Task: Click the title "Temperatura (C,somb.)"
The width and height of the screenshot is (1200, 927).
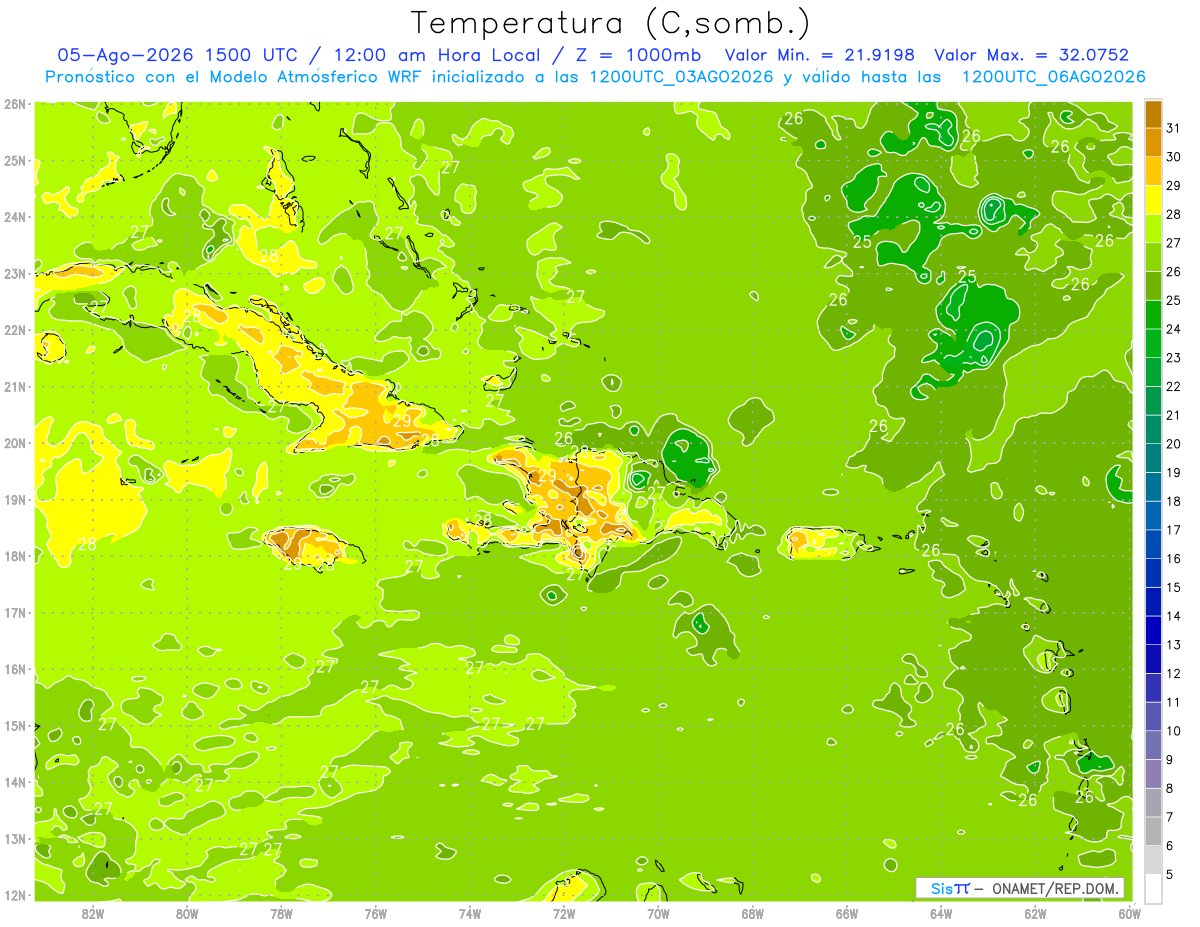Action: point(611,23)
